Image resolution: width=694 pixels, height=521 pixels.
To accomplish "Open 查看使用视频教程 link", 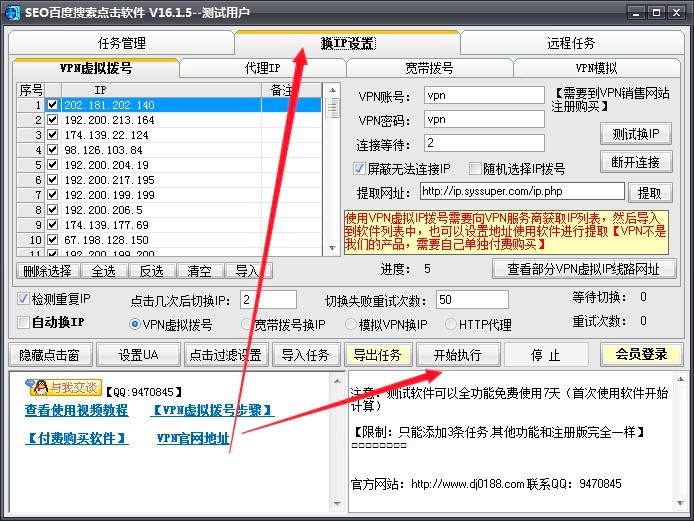I will pyautogui.click(x=76, y=410).
